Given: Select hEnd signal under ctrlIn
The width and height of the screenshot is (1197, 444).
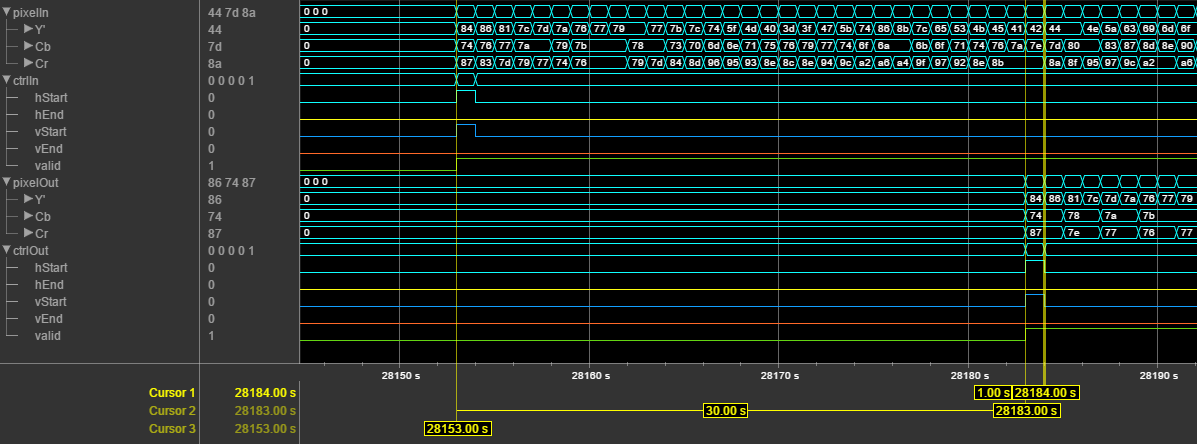Looking at the screenshot, I should click(48, 114).
